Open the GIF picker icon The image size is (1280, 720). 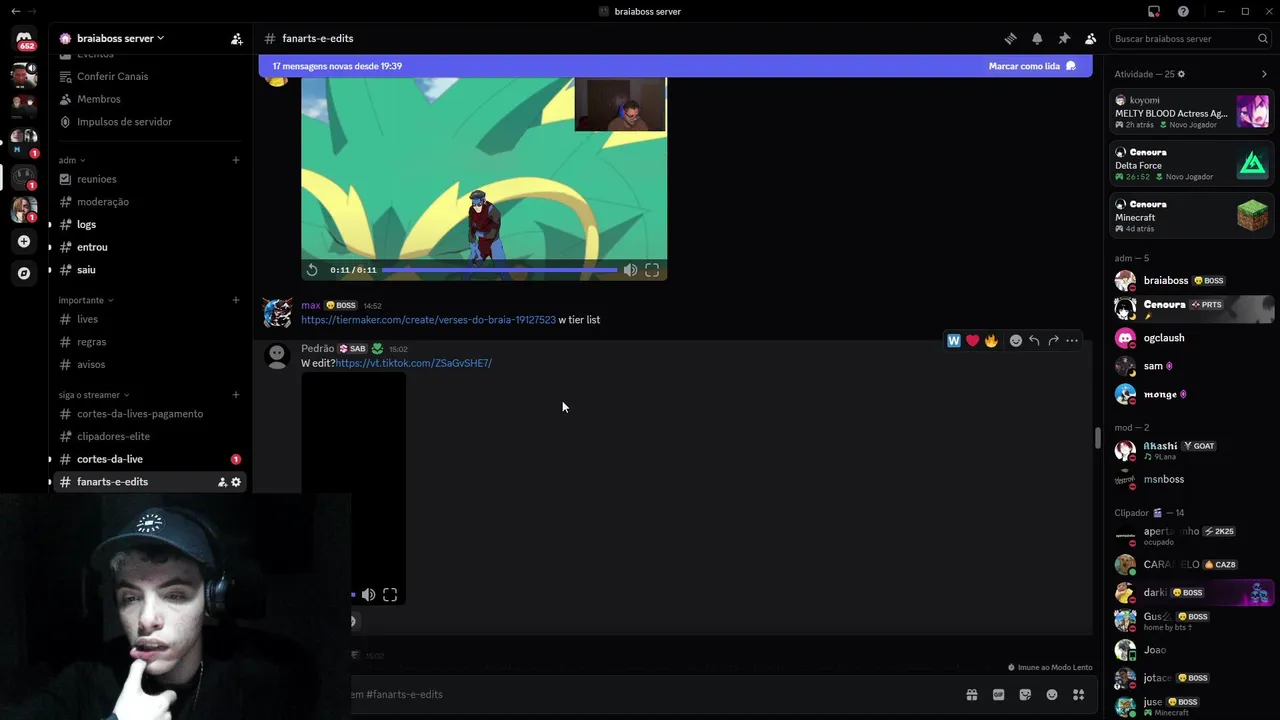(998, 695)
